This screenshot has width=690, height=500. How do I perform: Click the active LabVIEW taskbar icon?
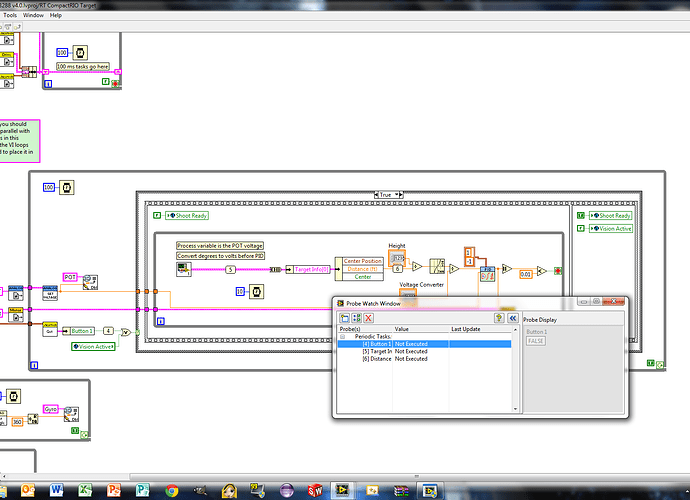(342, 490)
